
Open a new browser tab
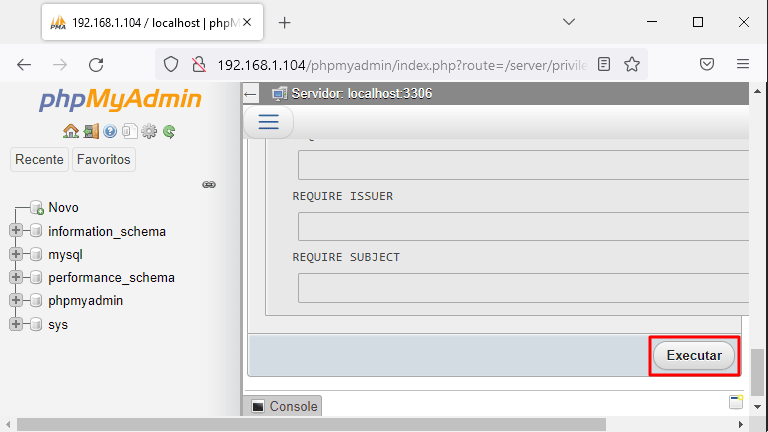pos(285,23)
